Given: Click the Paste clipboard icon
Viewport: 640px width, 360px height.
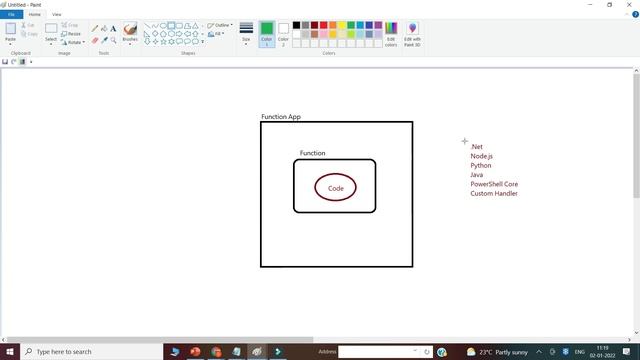Looking at the screenshot, I should pyautogui.click(x=11, y=29).
